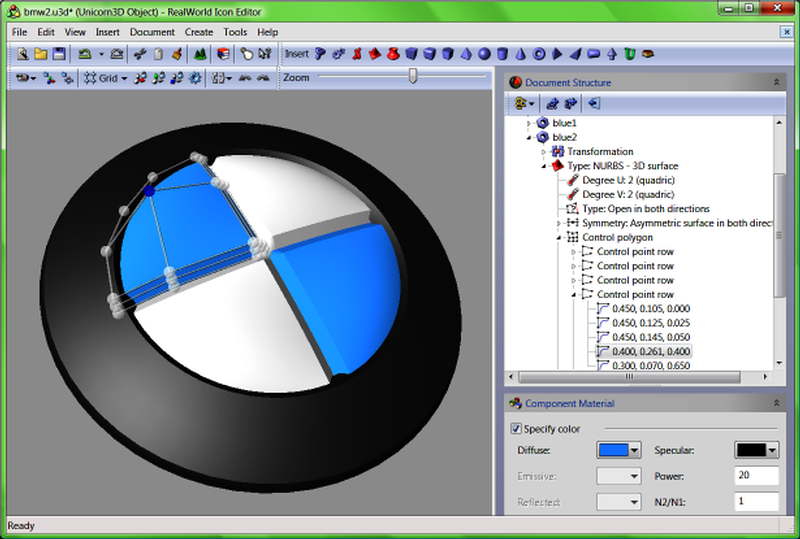Insert the red vase lathe object
The height and width of the screenshot is (539, 800).
click(x=393, y=54)
